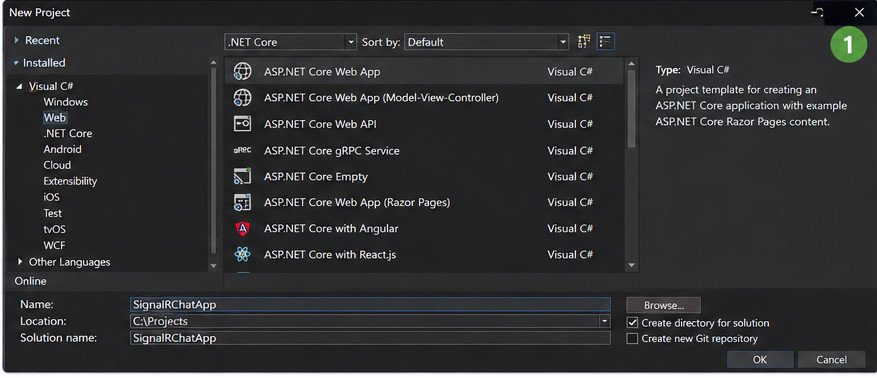Confirm with the OK button

coord(760,360)
